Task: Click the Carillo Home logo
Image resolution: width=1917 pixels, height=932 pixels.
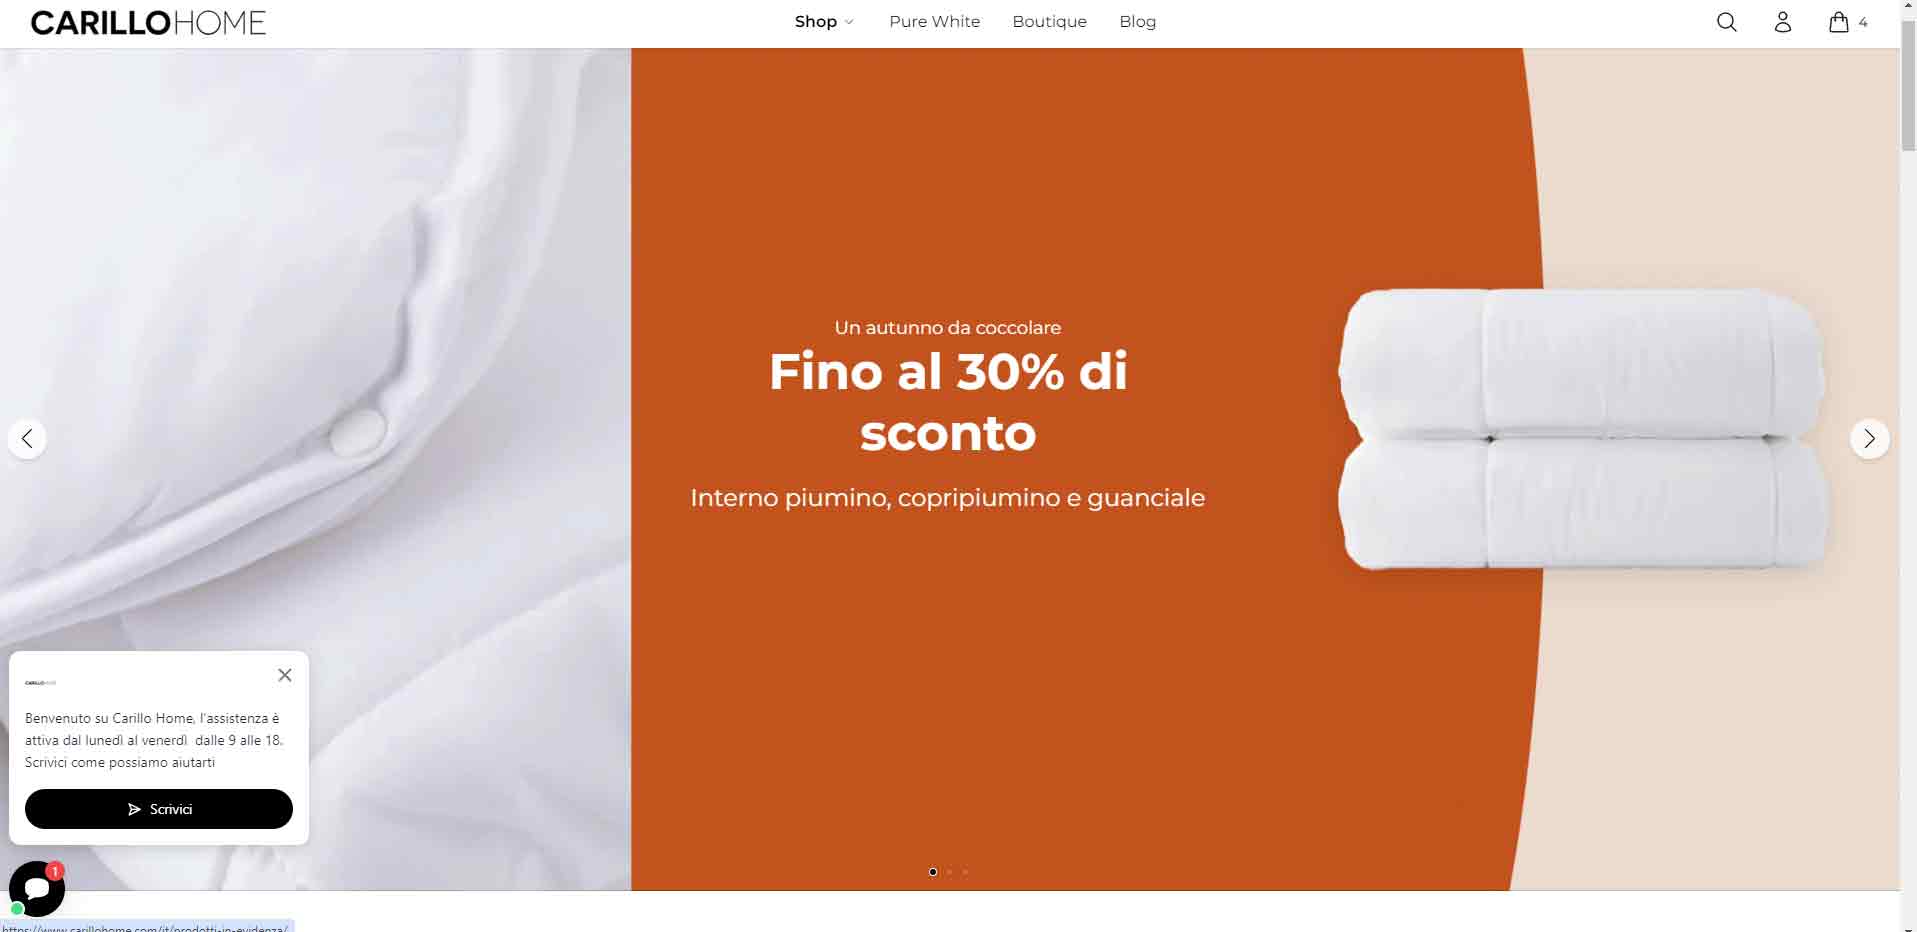Action: 148,23
